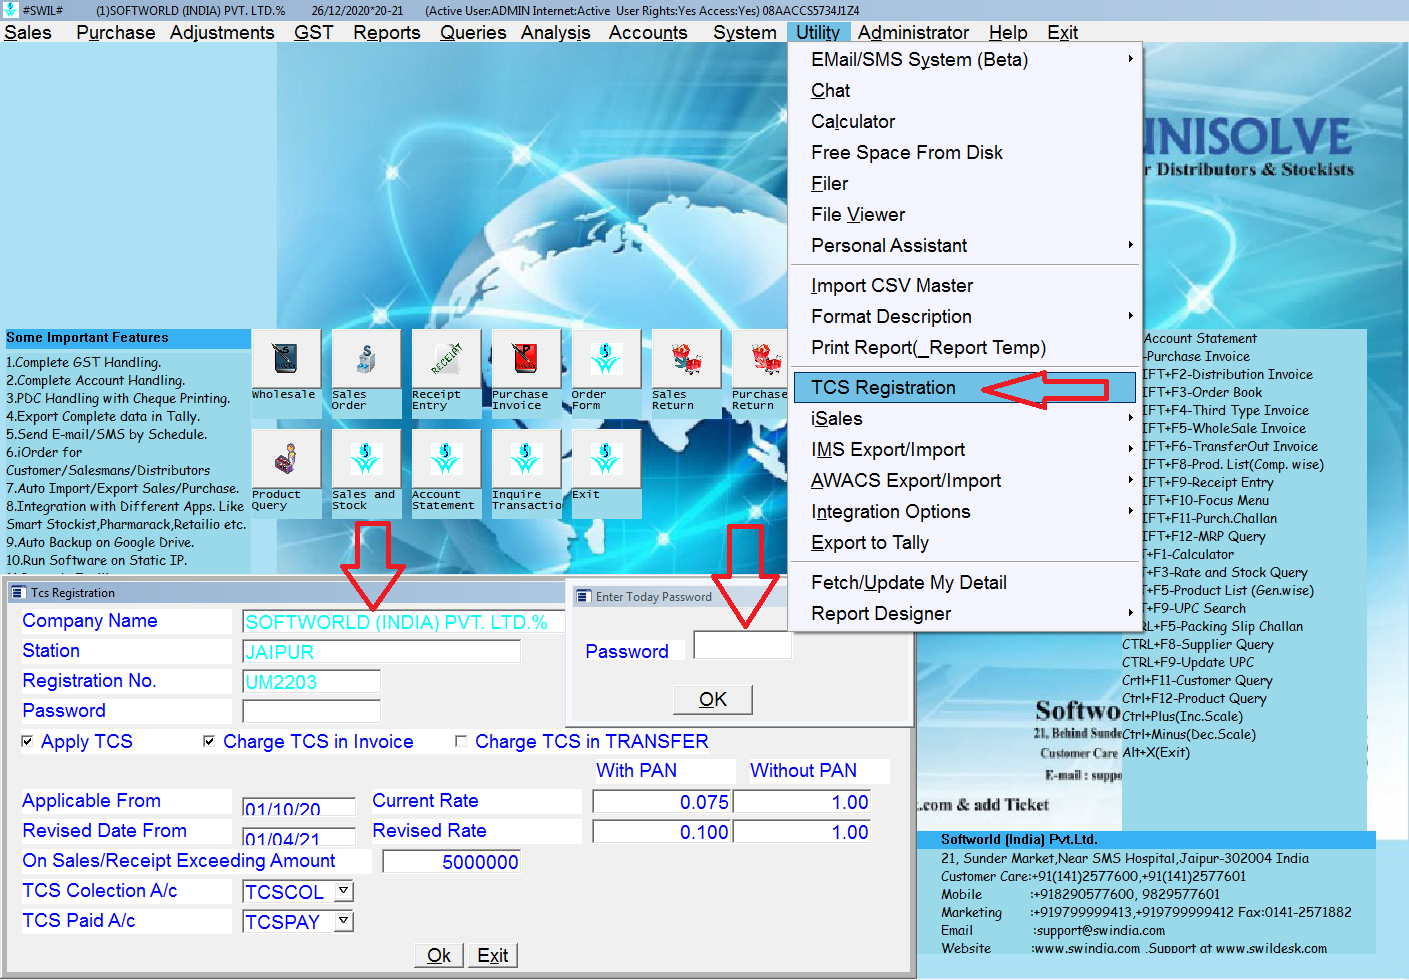The height and width of the screenshot is (980, 1409).
Task: Click the Tcs Registration Password field
Action: 312,711
